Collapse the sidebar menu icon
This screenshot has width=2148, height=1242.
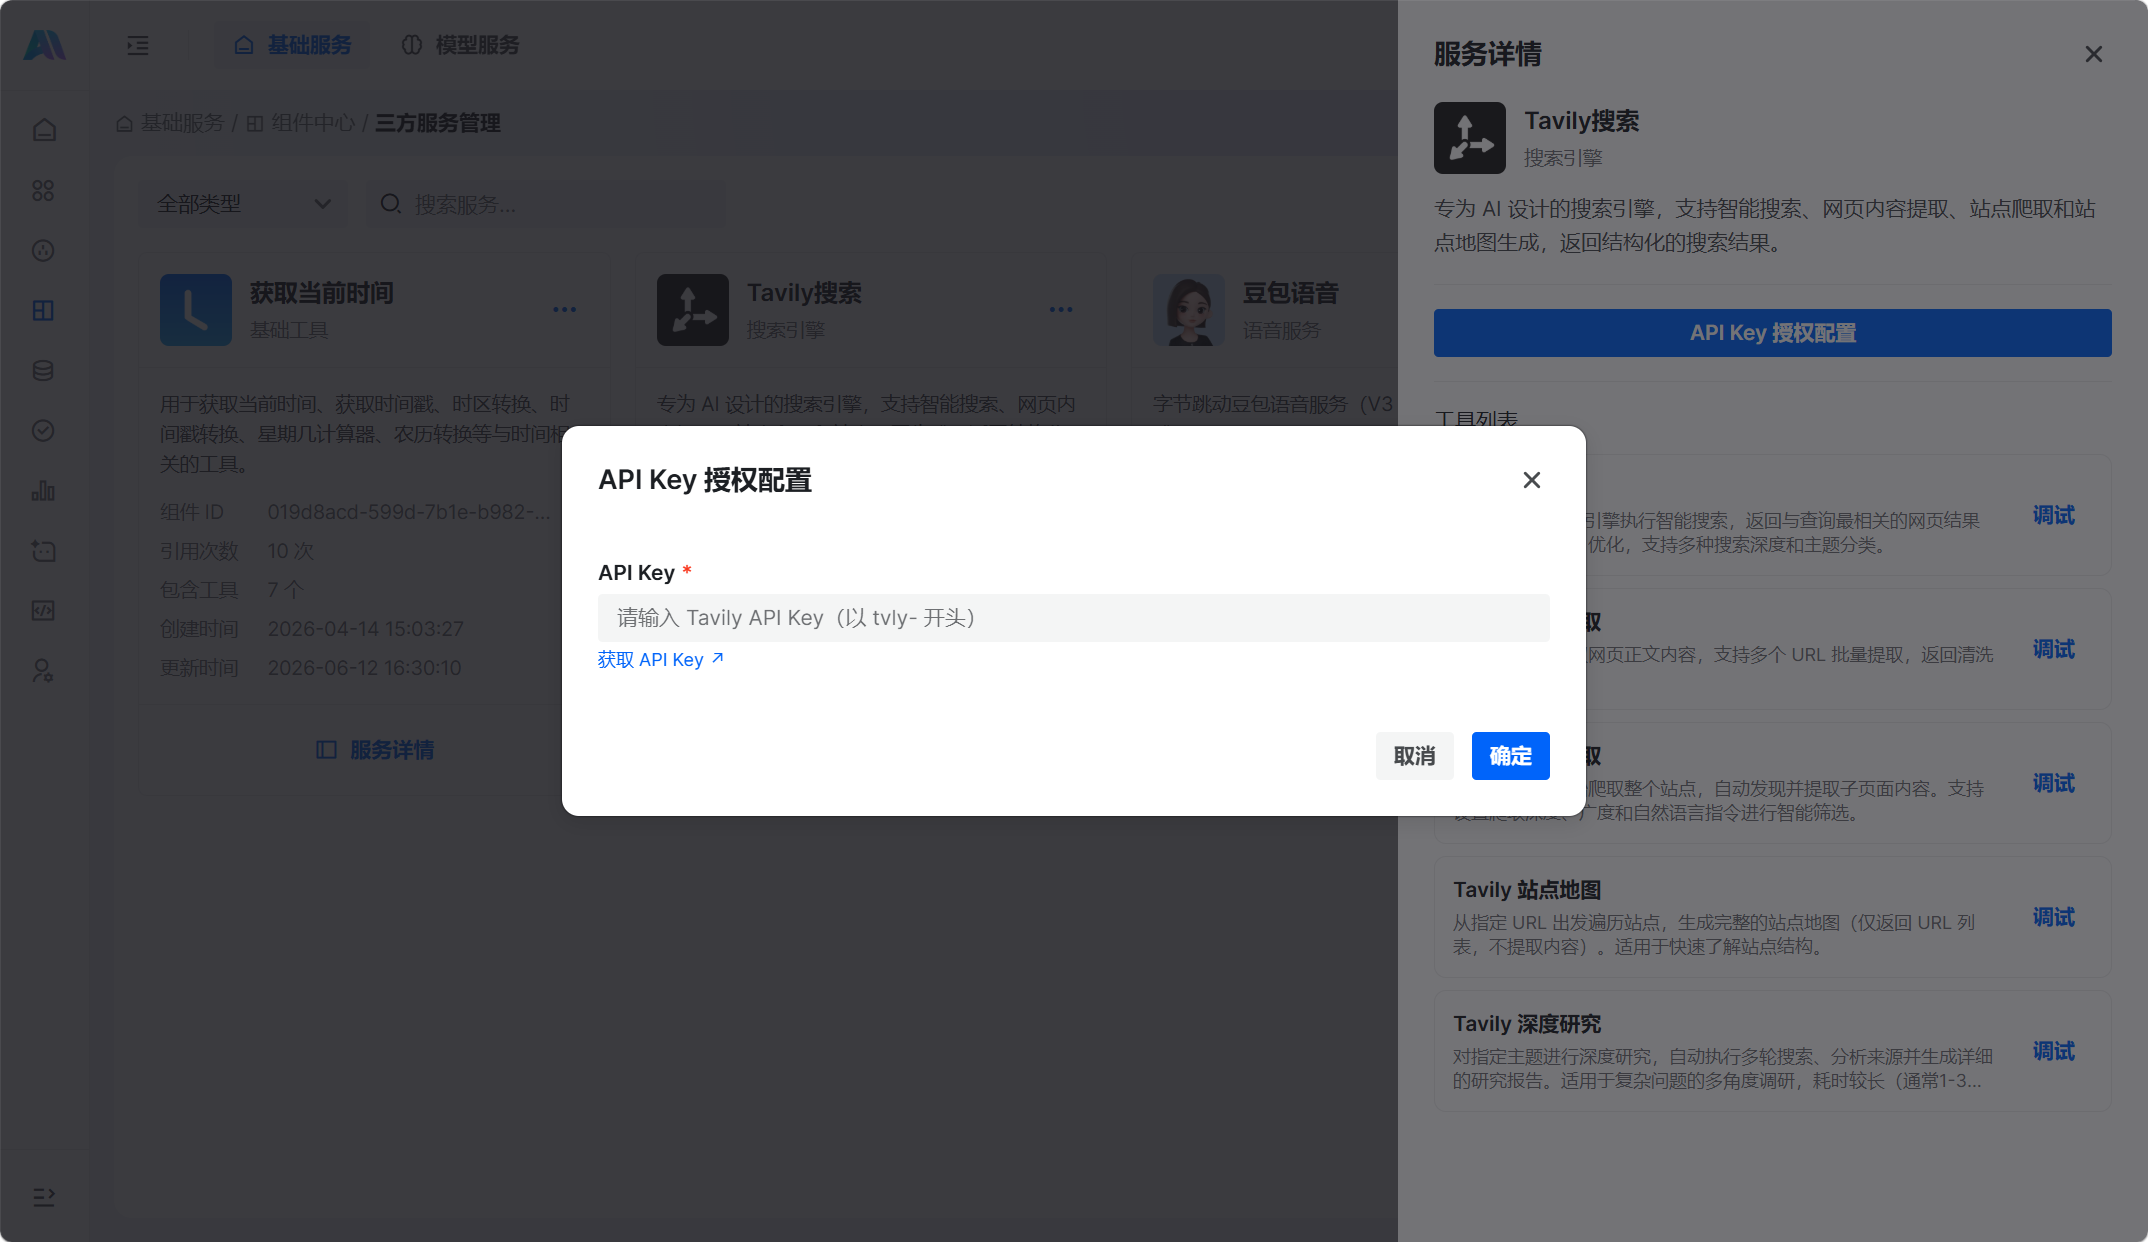pyautogui.click(x=138, y=45)
